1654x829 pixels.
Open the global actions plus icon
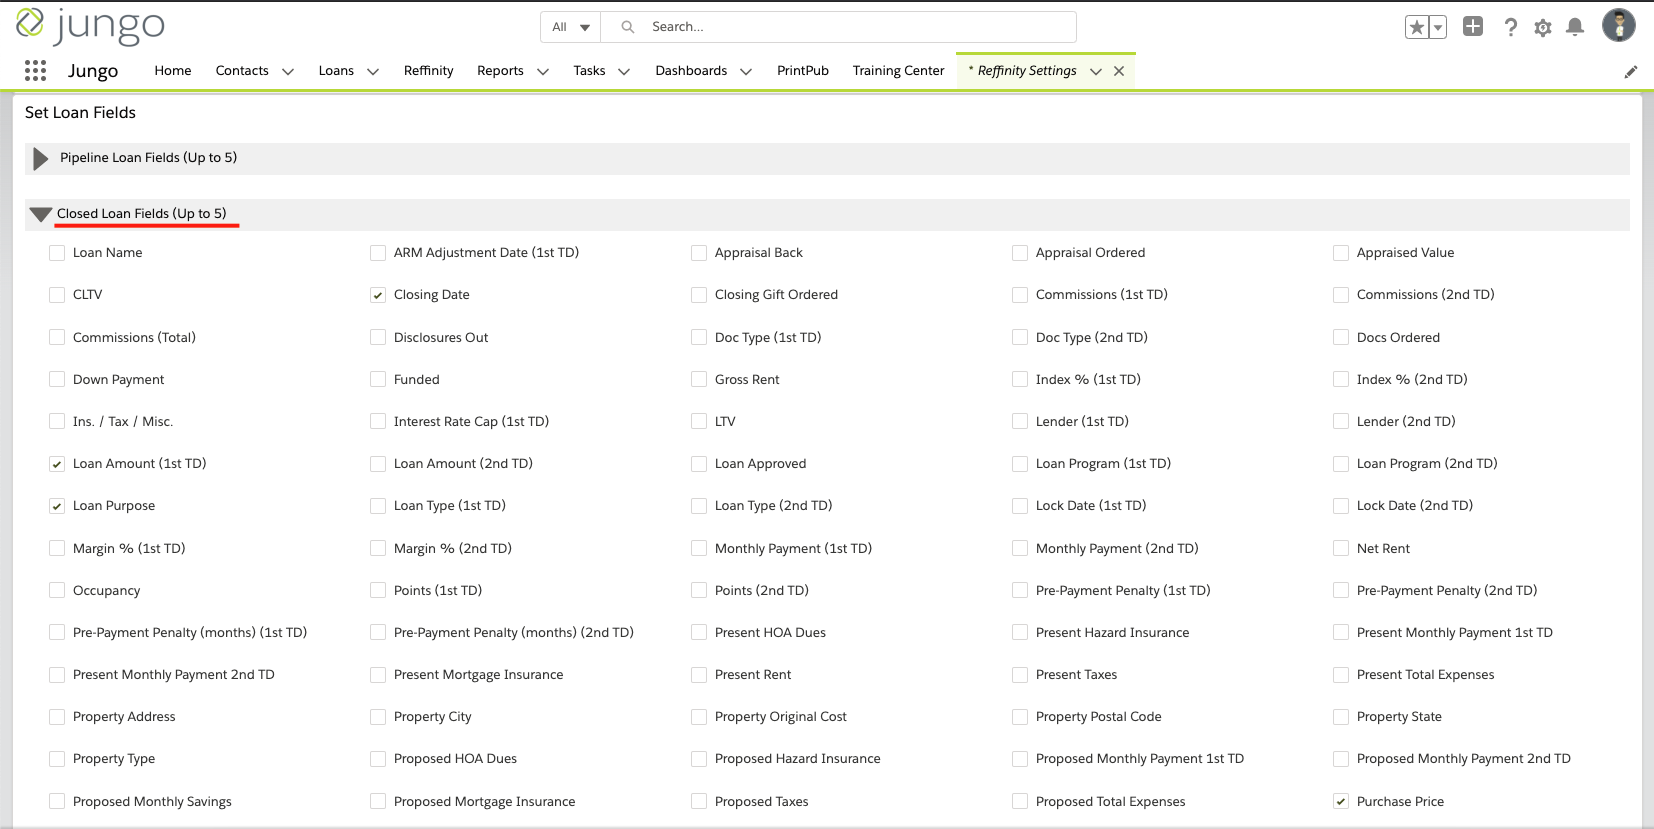[x=1472, y=27]
